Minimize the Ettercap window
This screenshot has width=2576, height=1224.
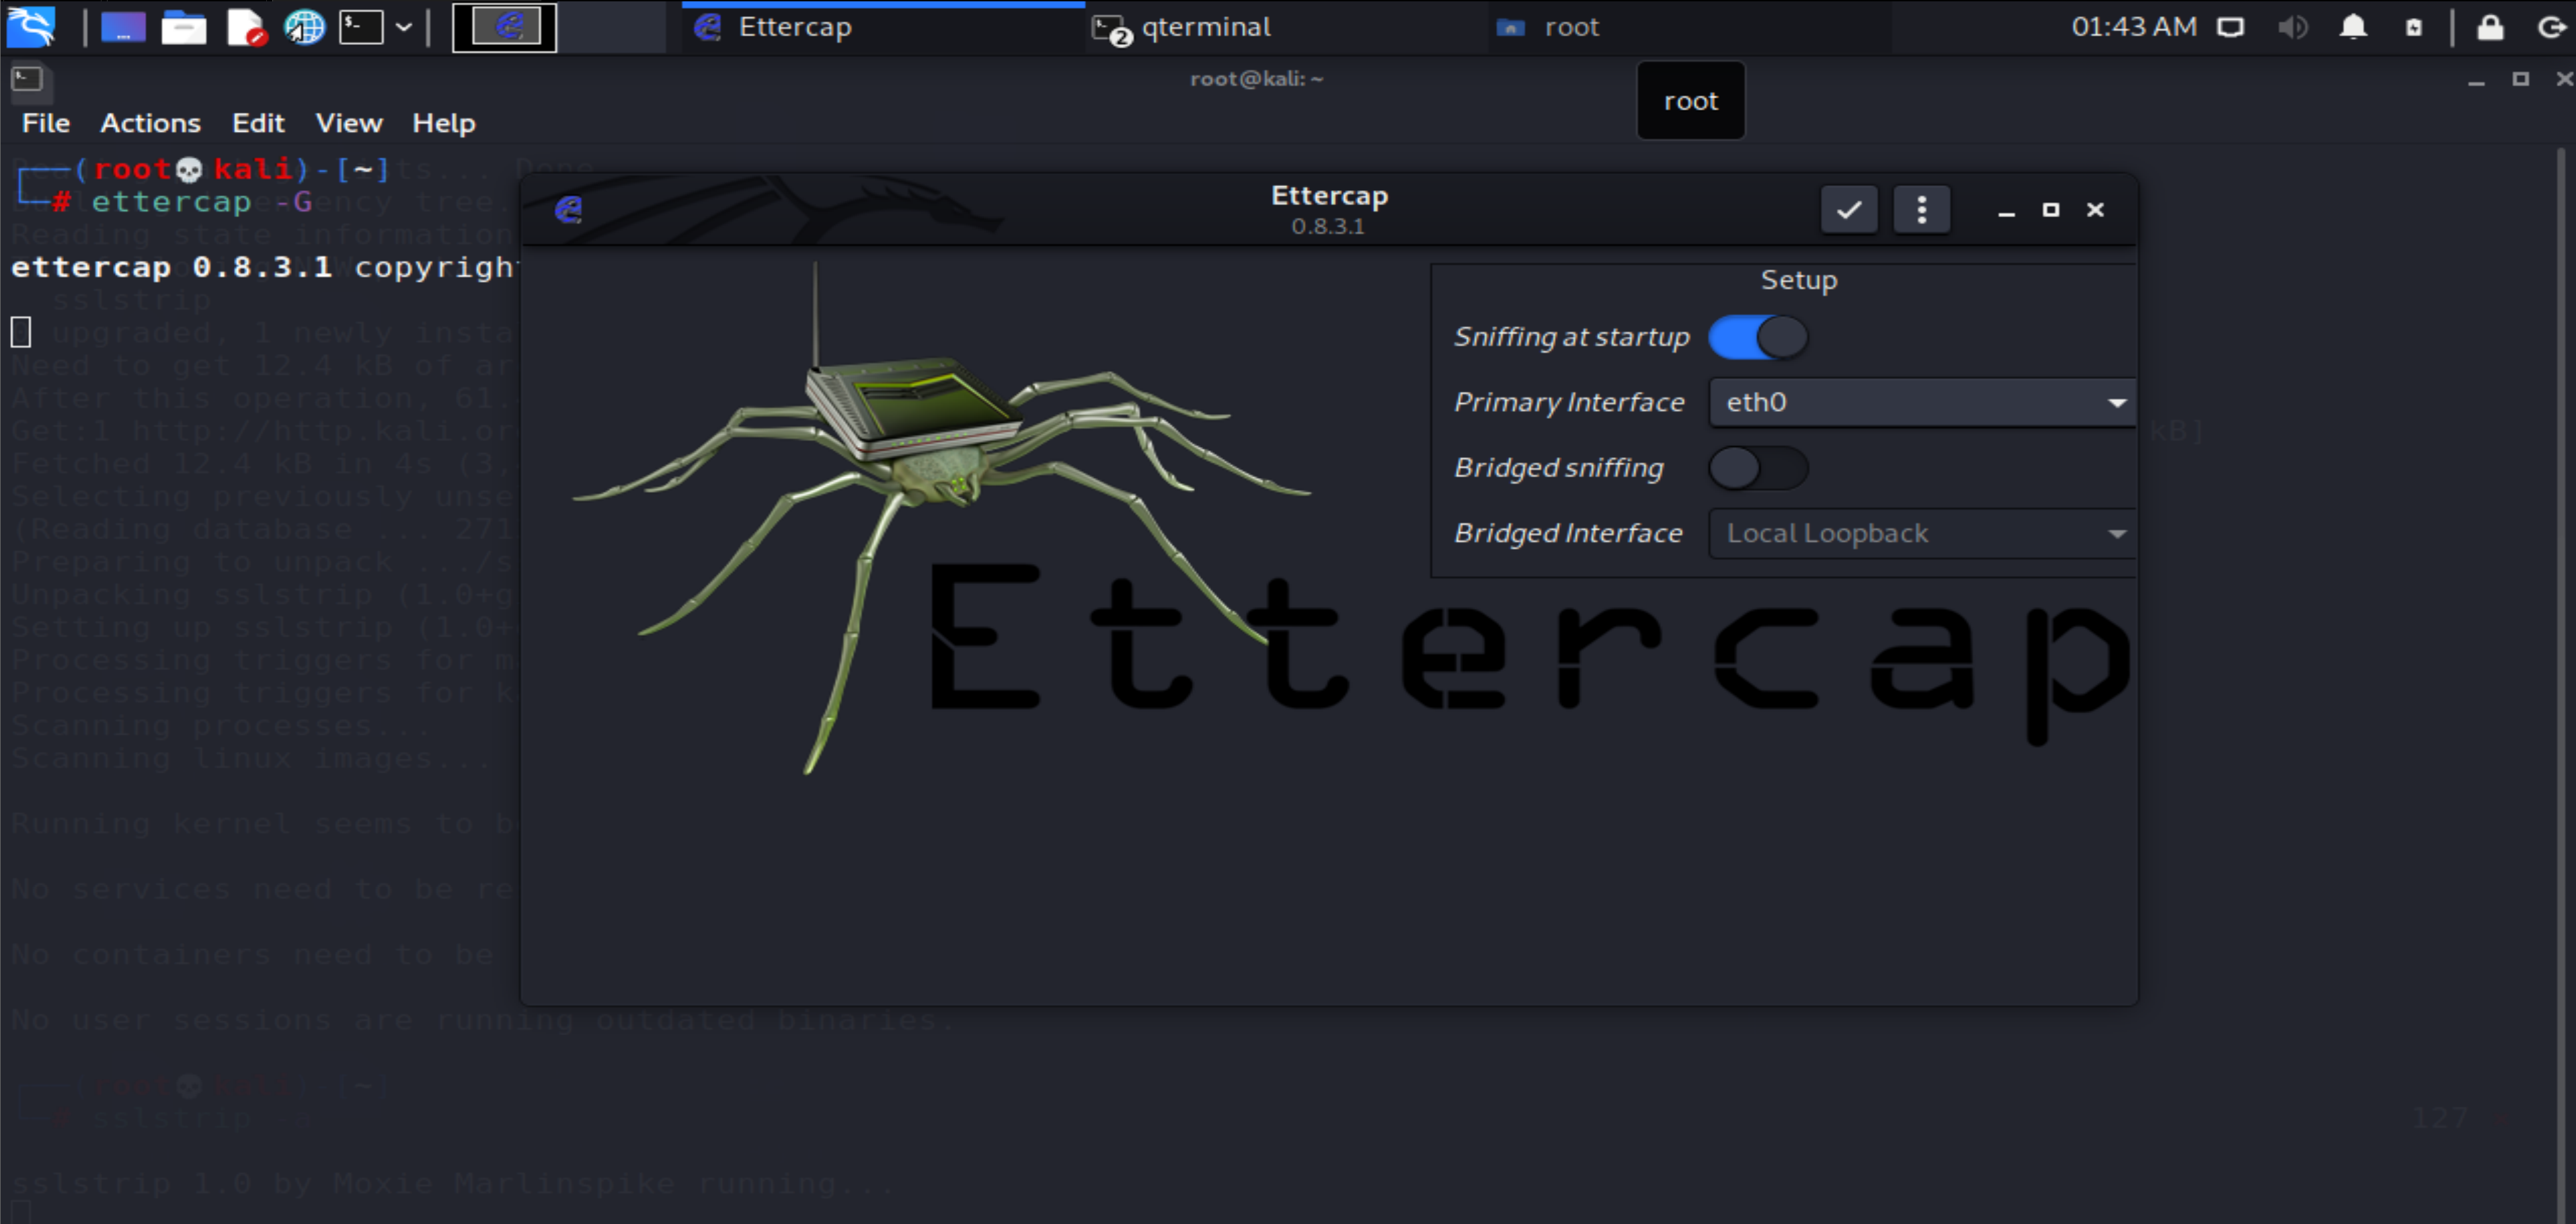tap(2006, 211)
